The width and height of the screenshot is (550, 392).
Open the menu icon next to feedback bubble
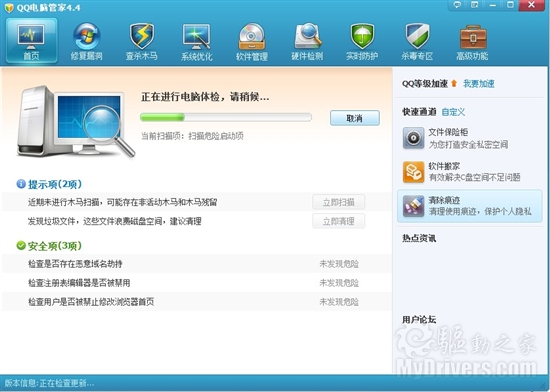(475, 5)
